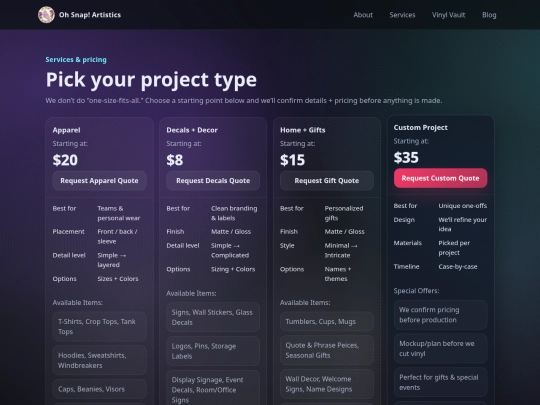Click Request Gift Quote button

pyautogui.click(x=327, y=180)
